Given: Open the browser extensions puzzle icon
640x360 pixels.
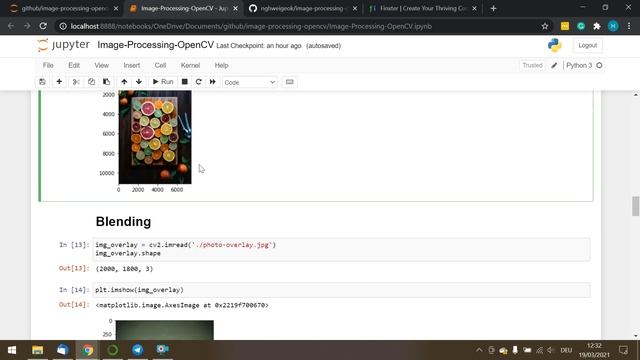Looking at the screenshot, I should coord(597,26).
